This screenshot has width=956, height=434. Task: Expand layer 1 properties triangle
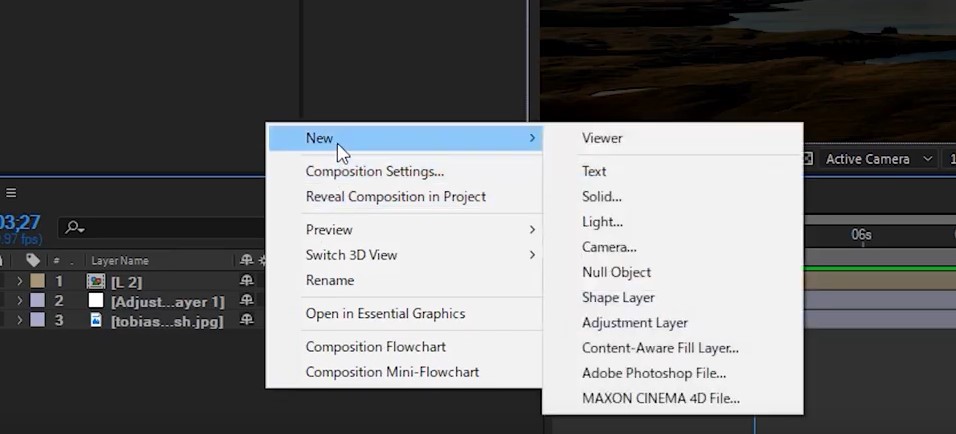tap(20, 281)
